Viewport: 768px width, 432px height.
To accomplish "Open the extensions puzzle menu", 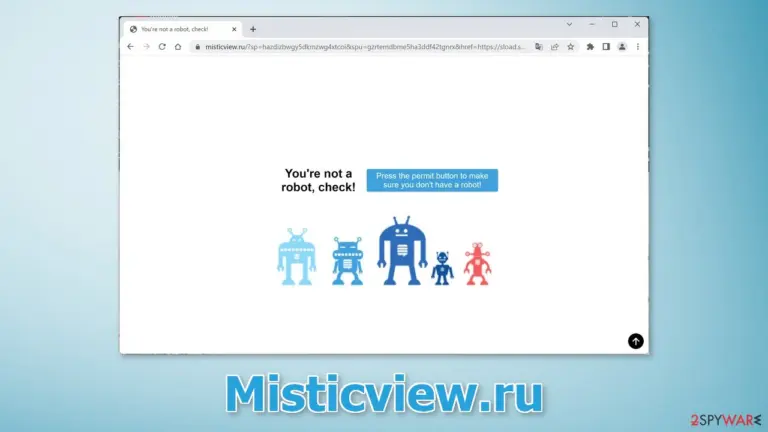I will tap(590, 47).
